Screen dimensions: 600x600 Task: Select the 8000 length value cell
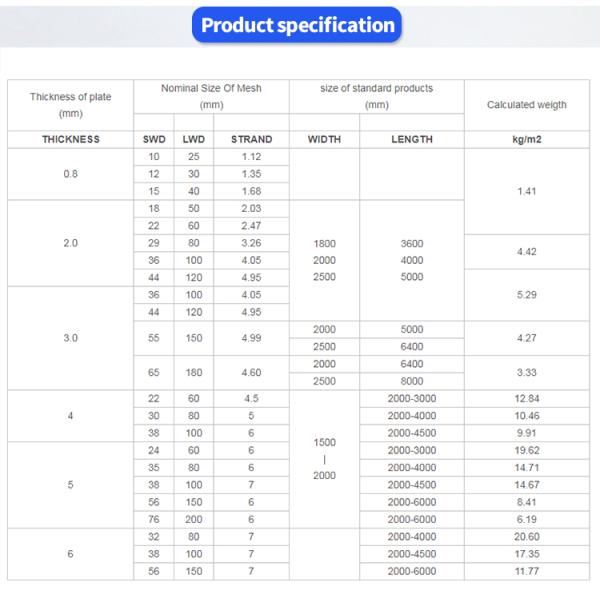click(412, 381)
